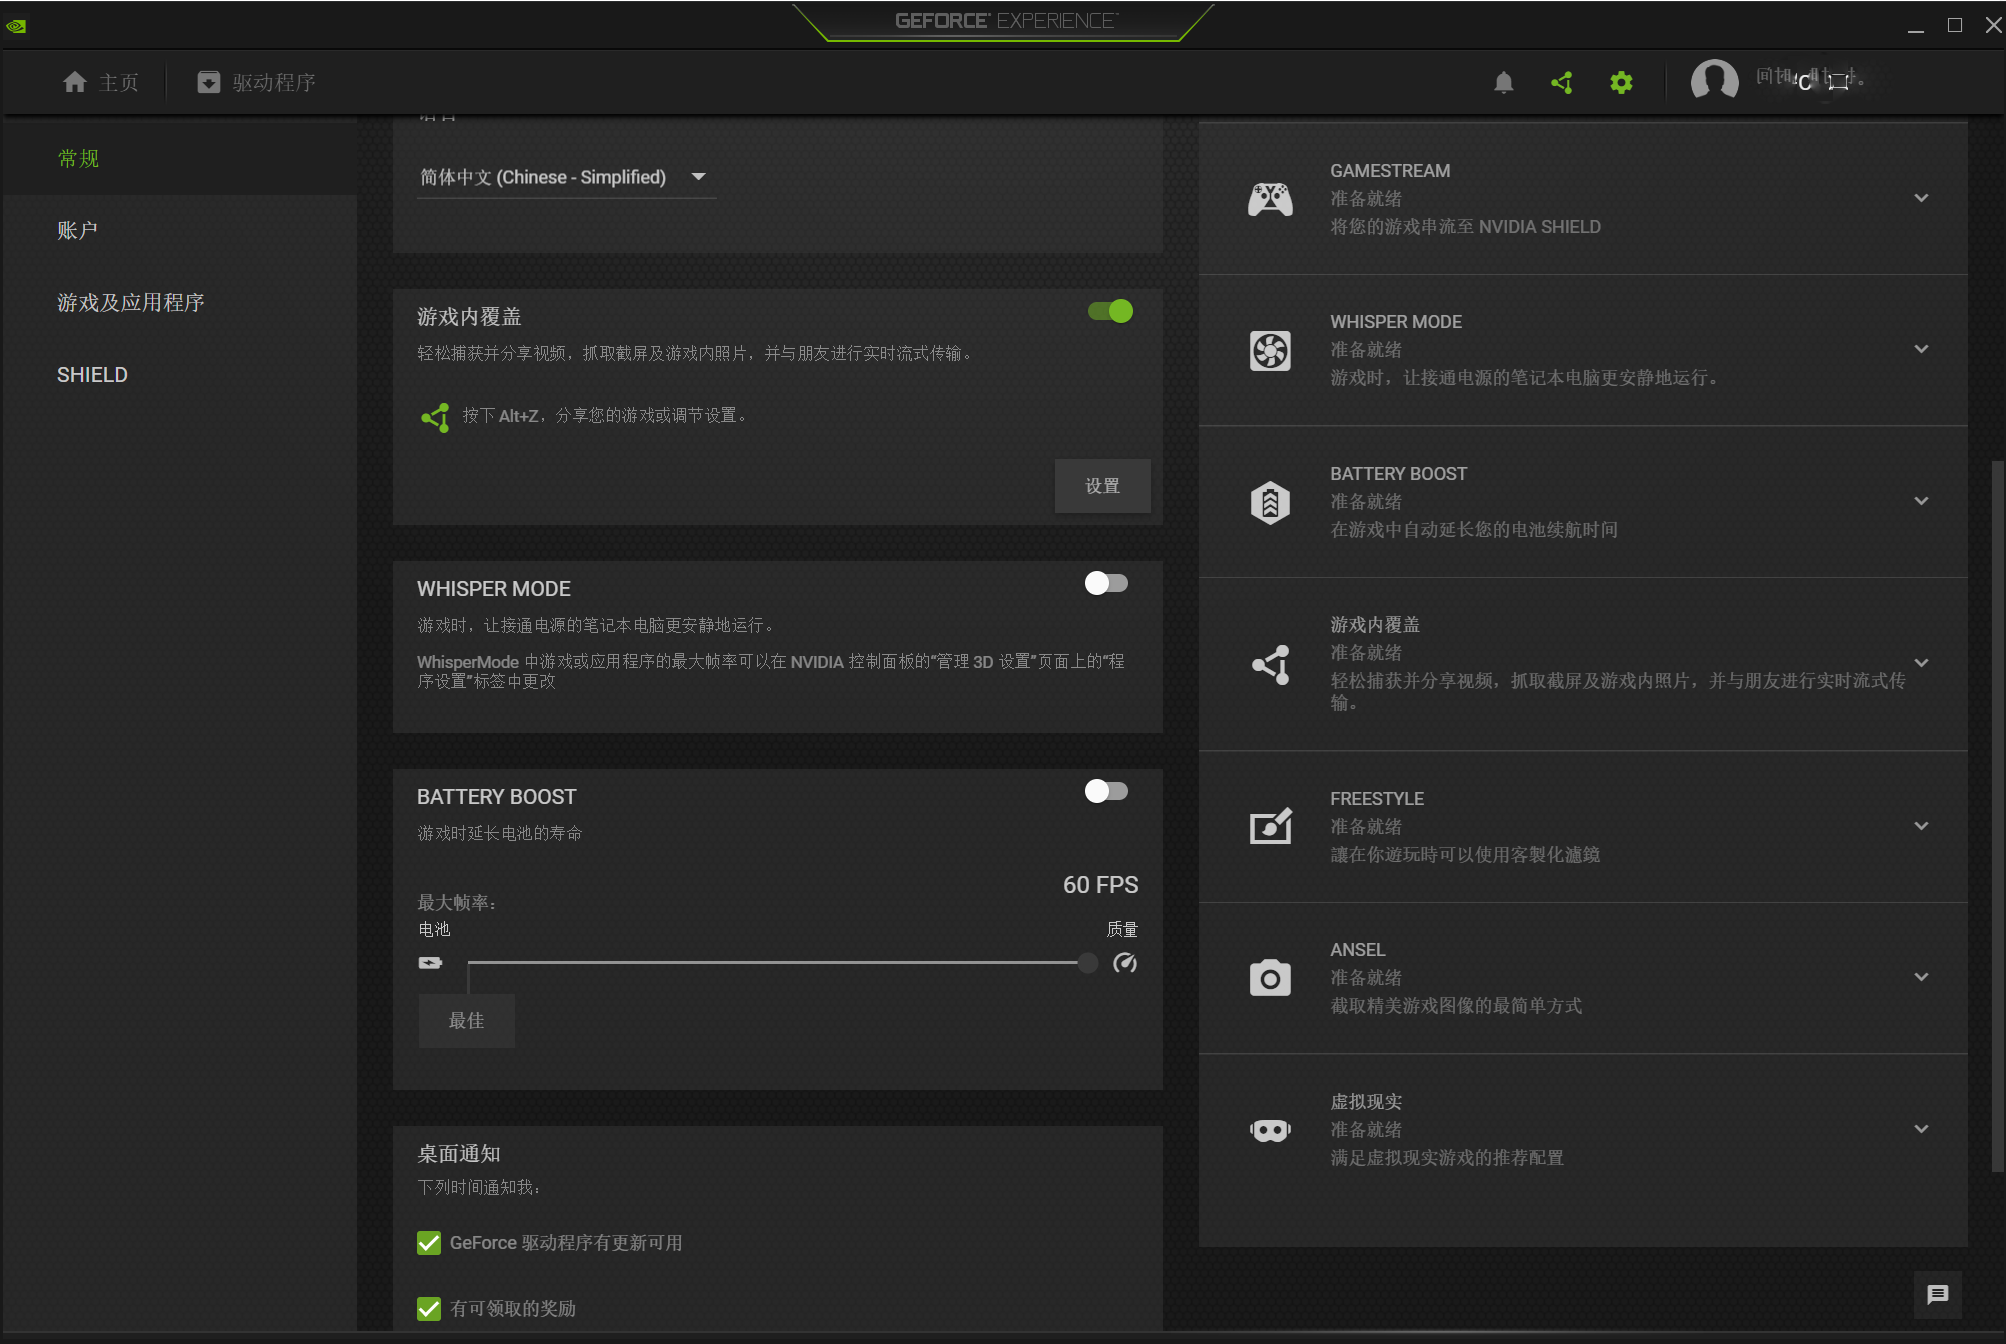
Task: Expand the 虚拟现实 feature row
Action: [1921, 1129]
